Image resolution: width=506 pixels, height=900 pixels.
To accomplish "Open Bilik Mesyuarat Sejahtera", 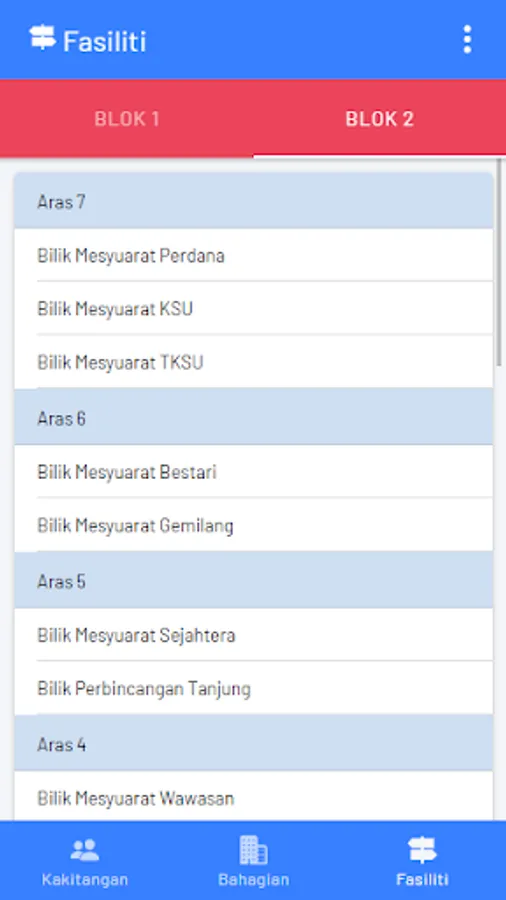I will tap(254, 635).
